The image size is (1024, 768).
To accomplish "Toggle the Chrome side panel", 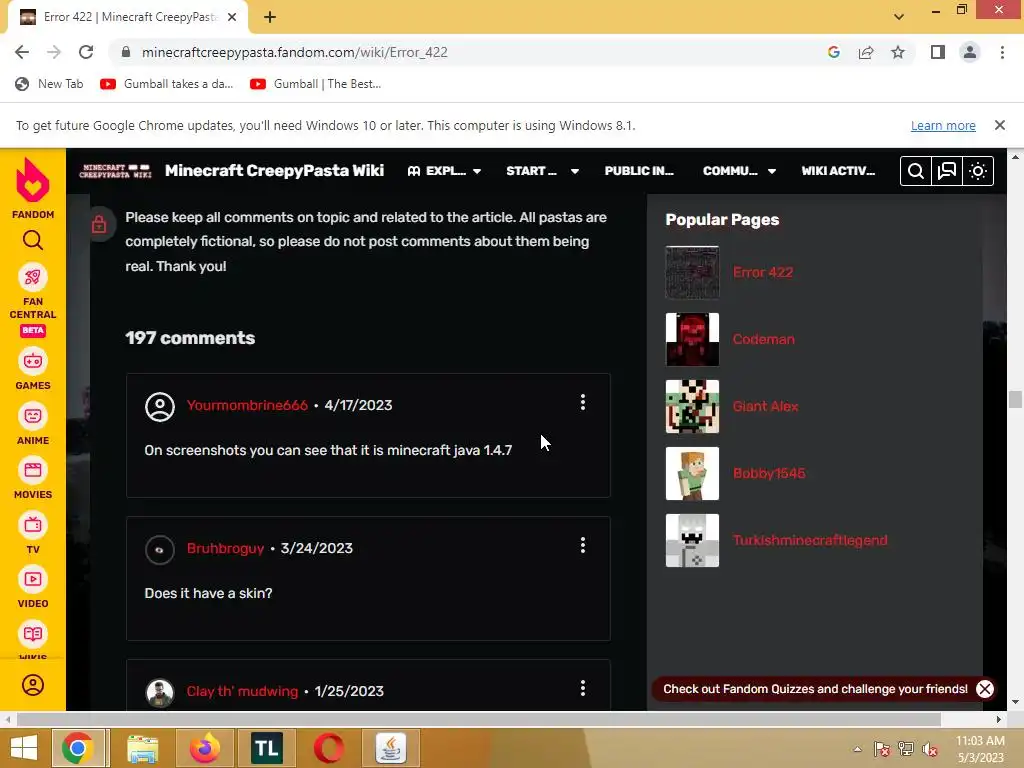I will tap(938, 52).
